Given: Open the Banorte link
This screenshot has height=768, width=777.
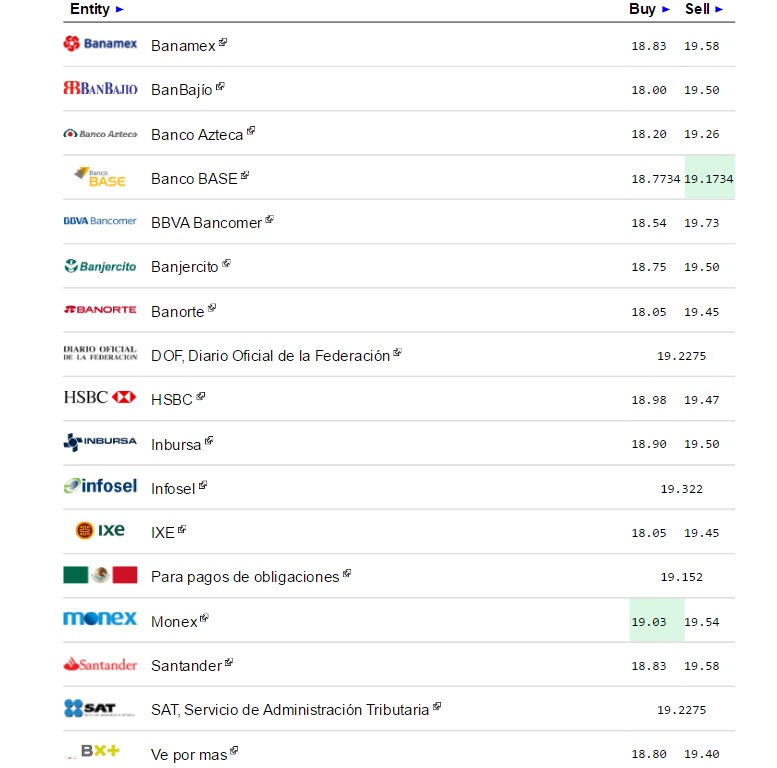Looking at the screenshot, I should pos(177,312).
